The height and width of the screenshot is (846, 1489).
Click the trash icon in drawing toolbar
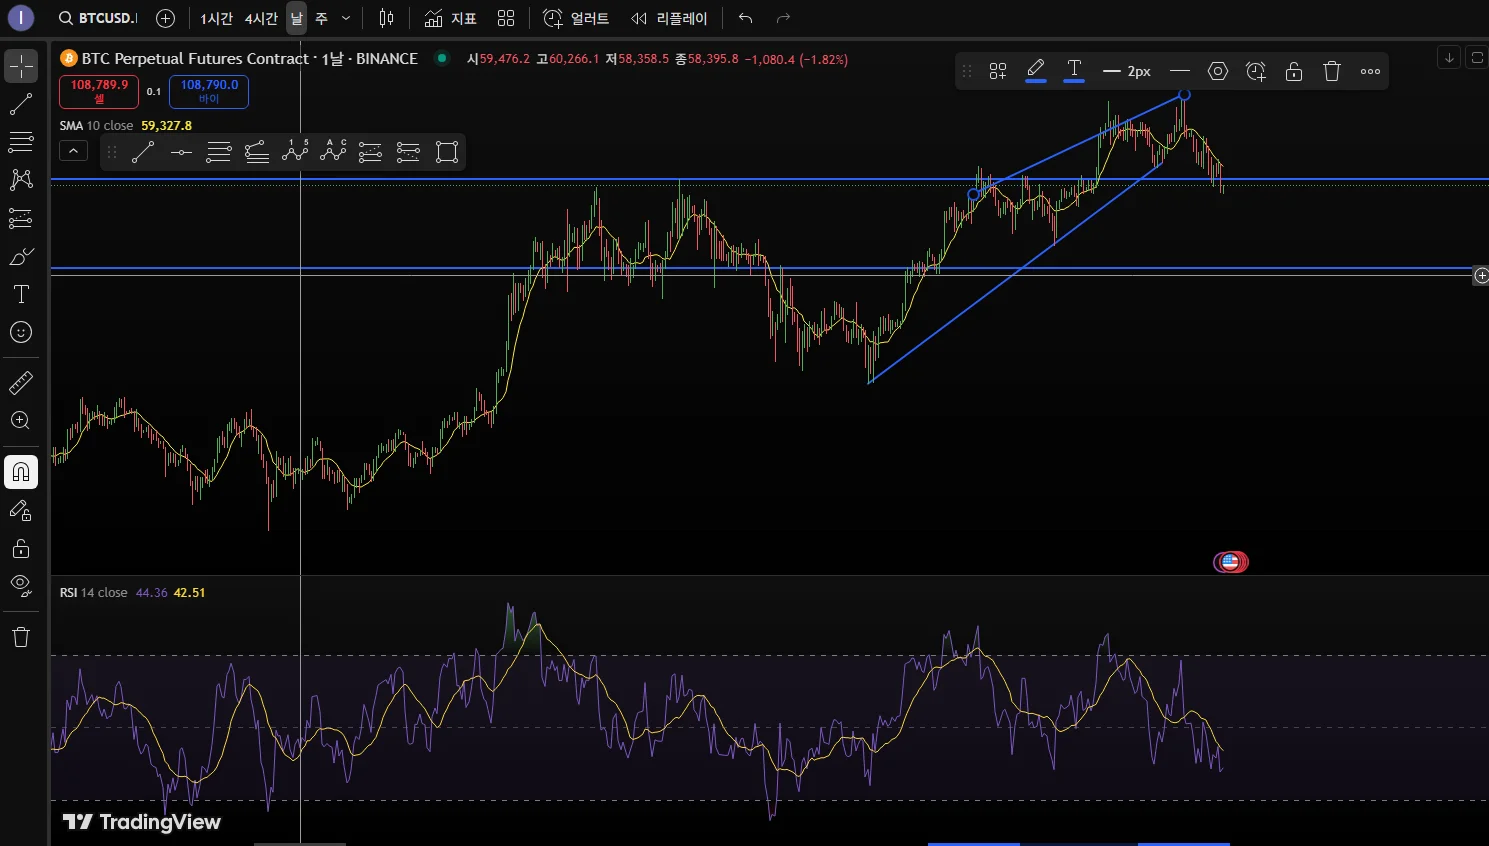[x=1331, y=71]
